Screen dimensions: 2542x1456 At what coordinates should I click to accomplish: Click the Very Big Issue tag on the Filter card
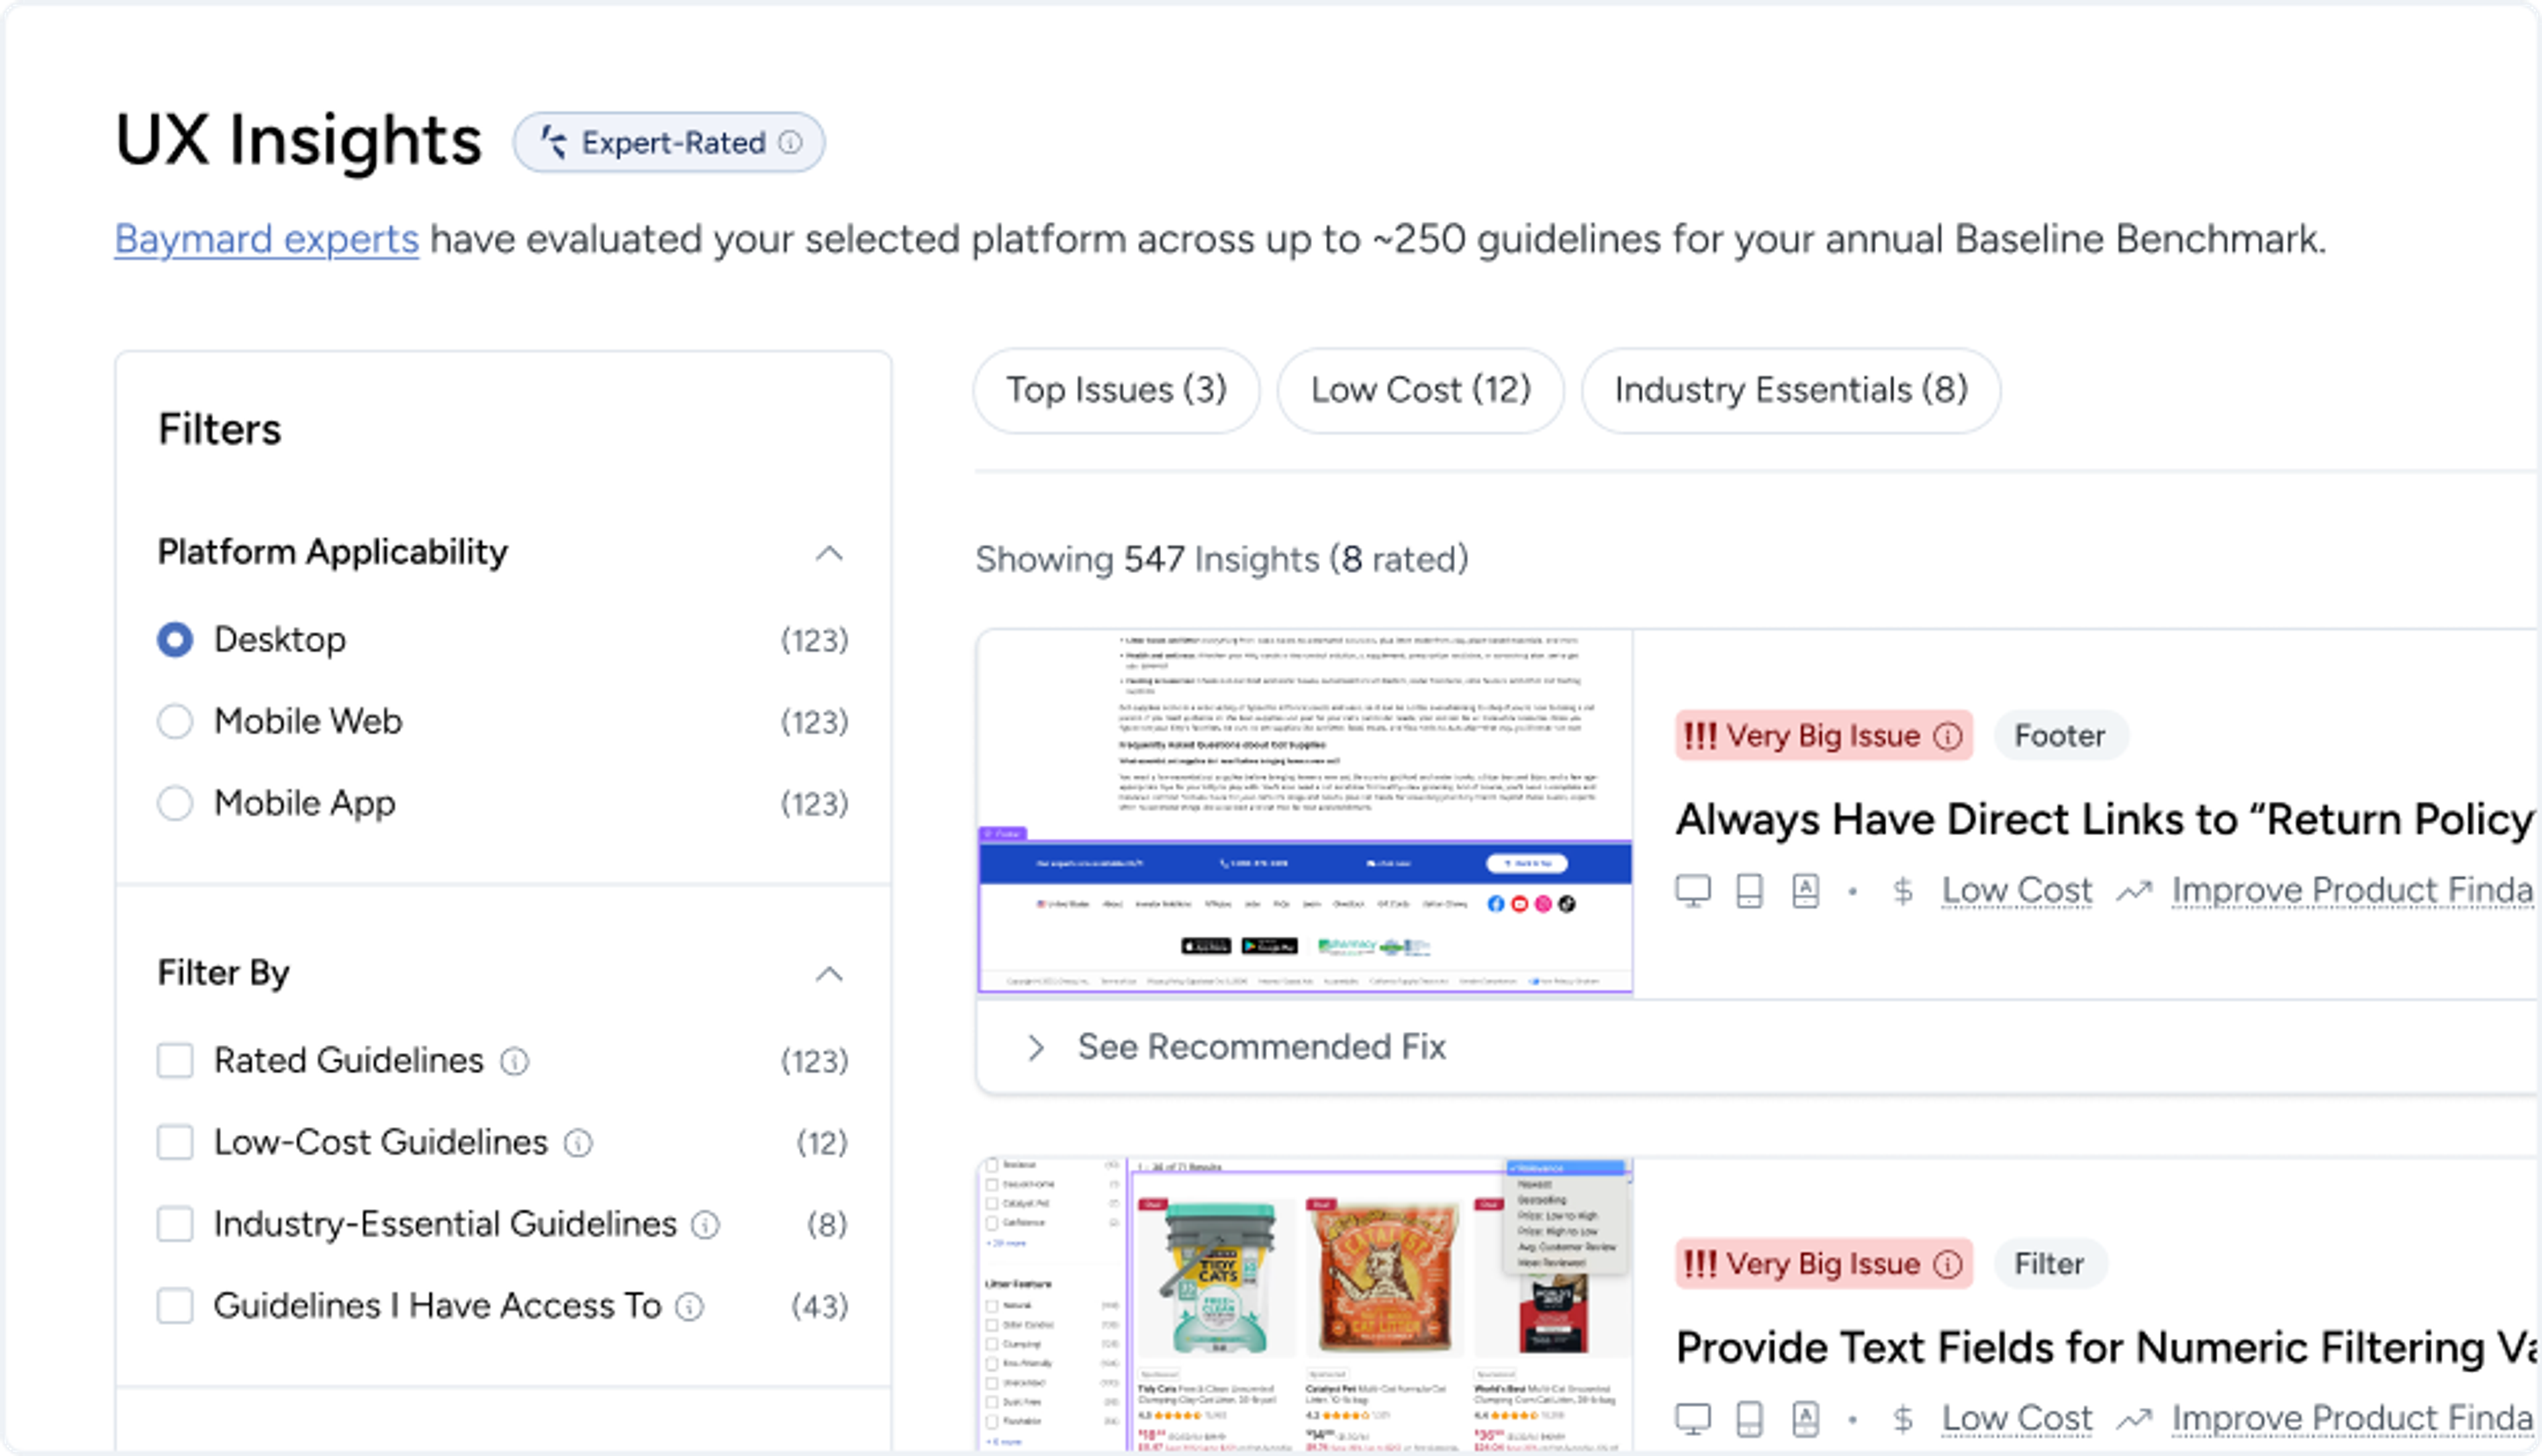point(1824,1265)
